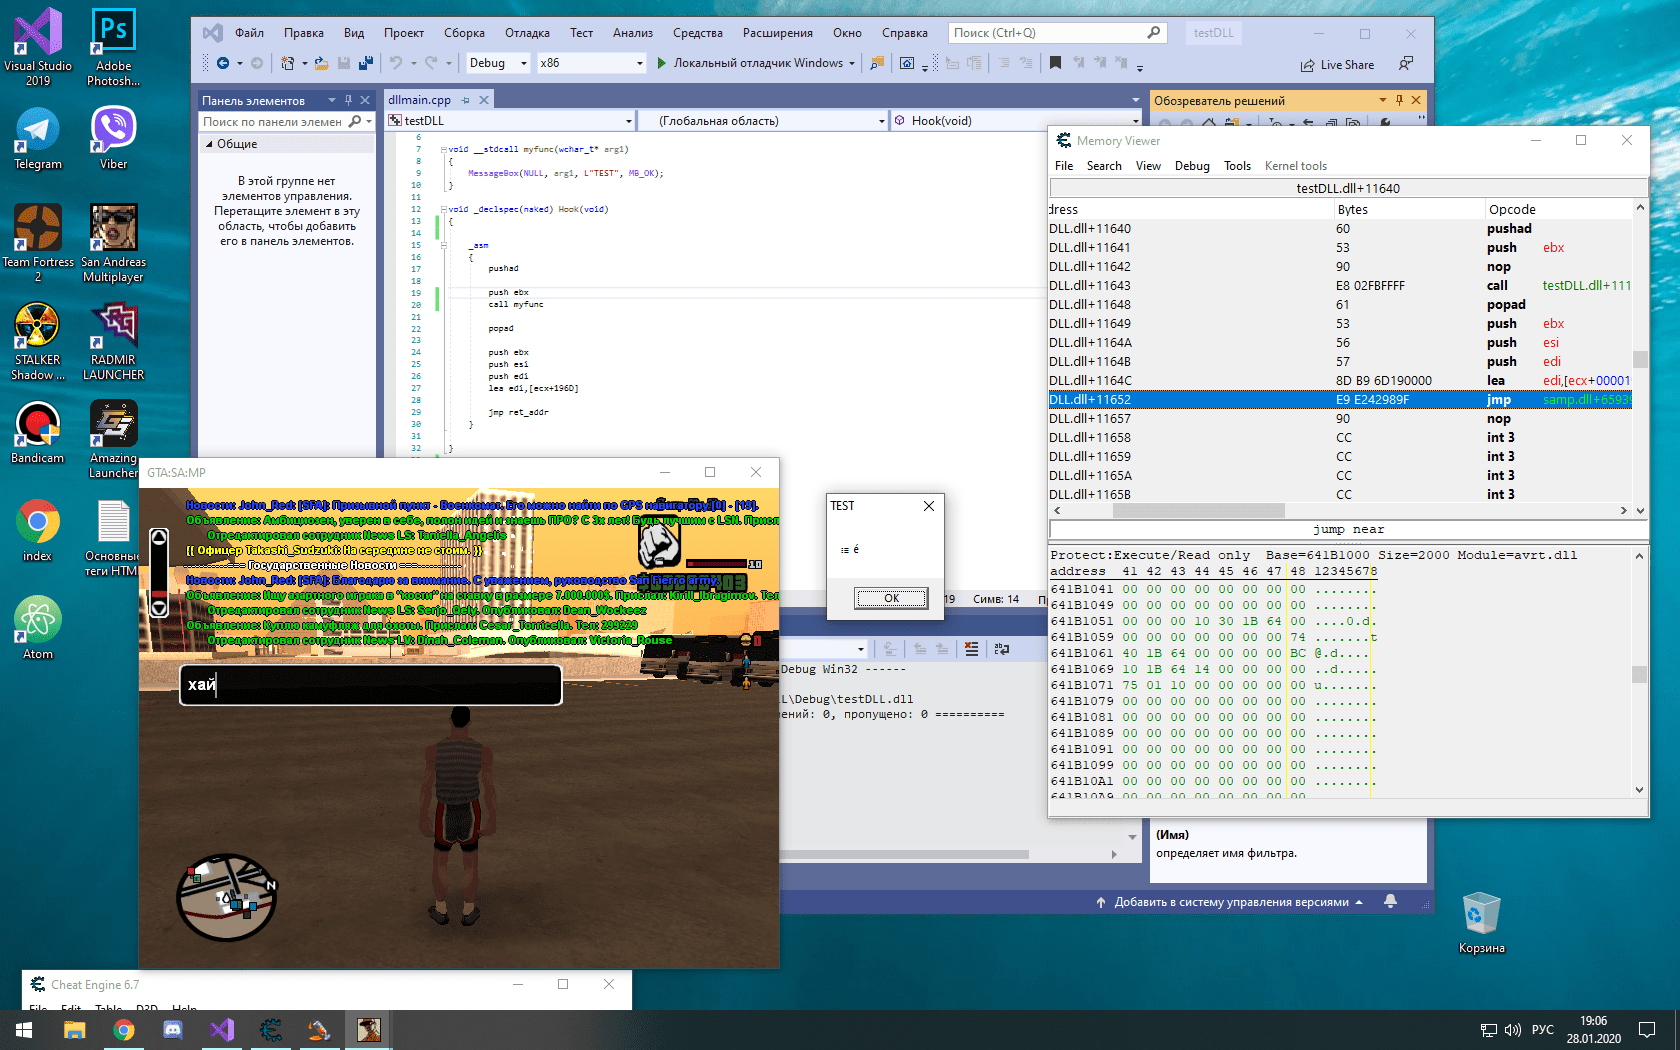The image size is (1680, 1050).
Task: Select the popad instruction row in Memory Viewer
Action: (x=1340, y=305)
